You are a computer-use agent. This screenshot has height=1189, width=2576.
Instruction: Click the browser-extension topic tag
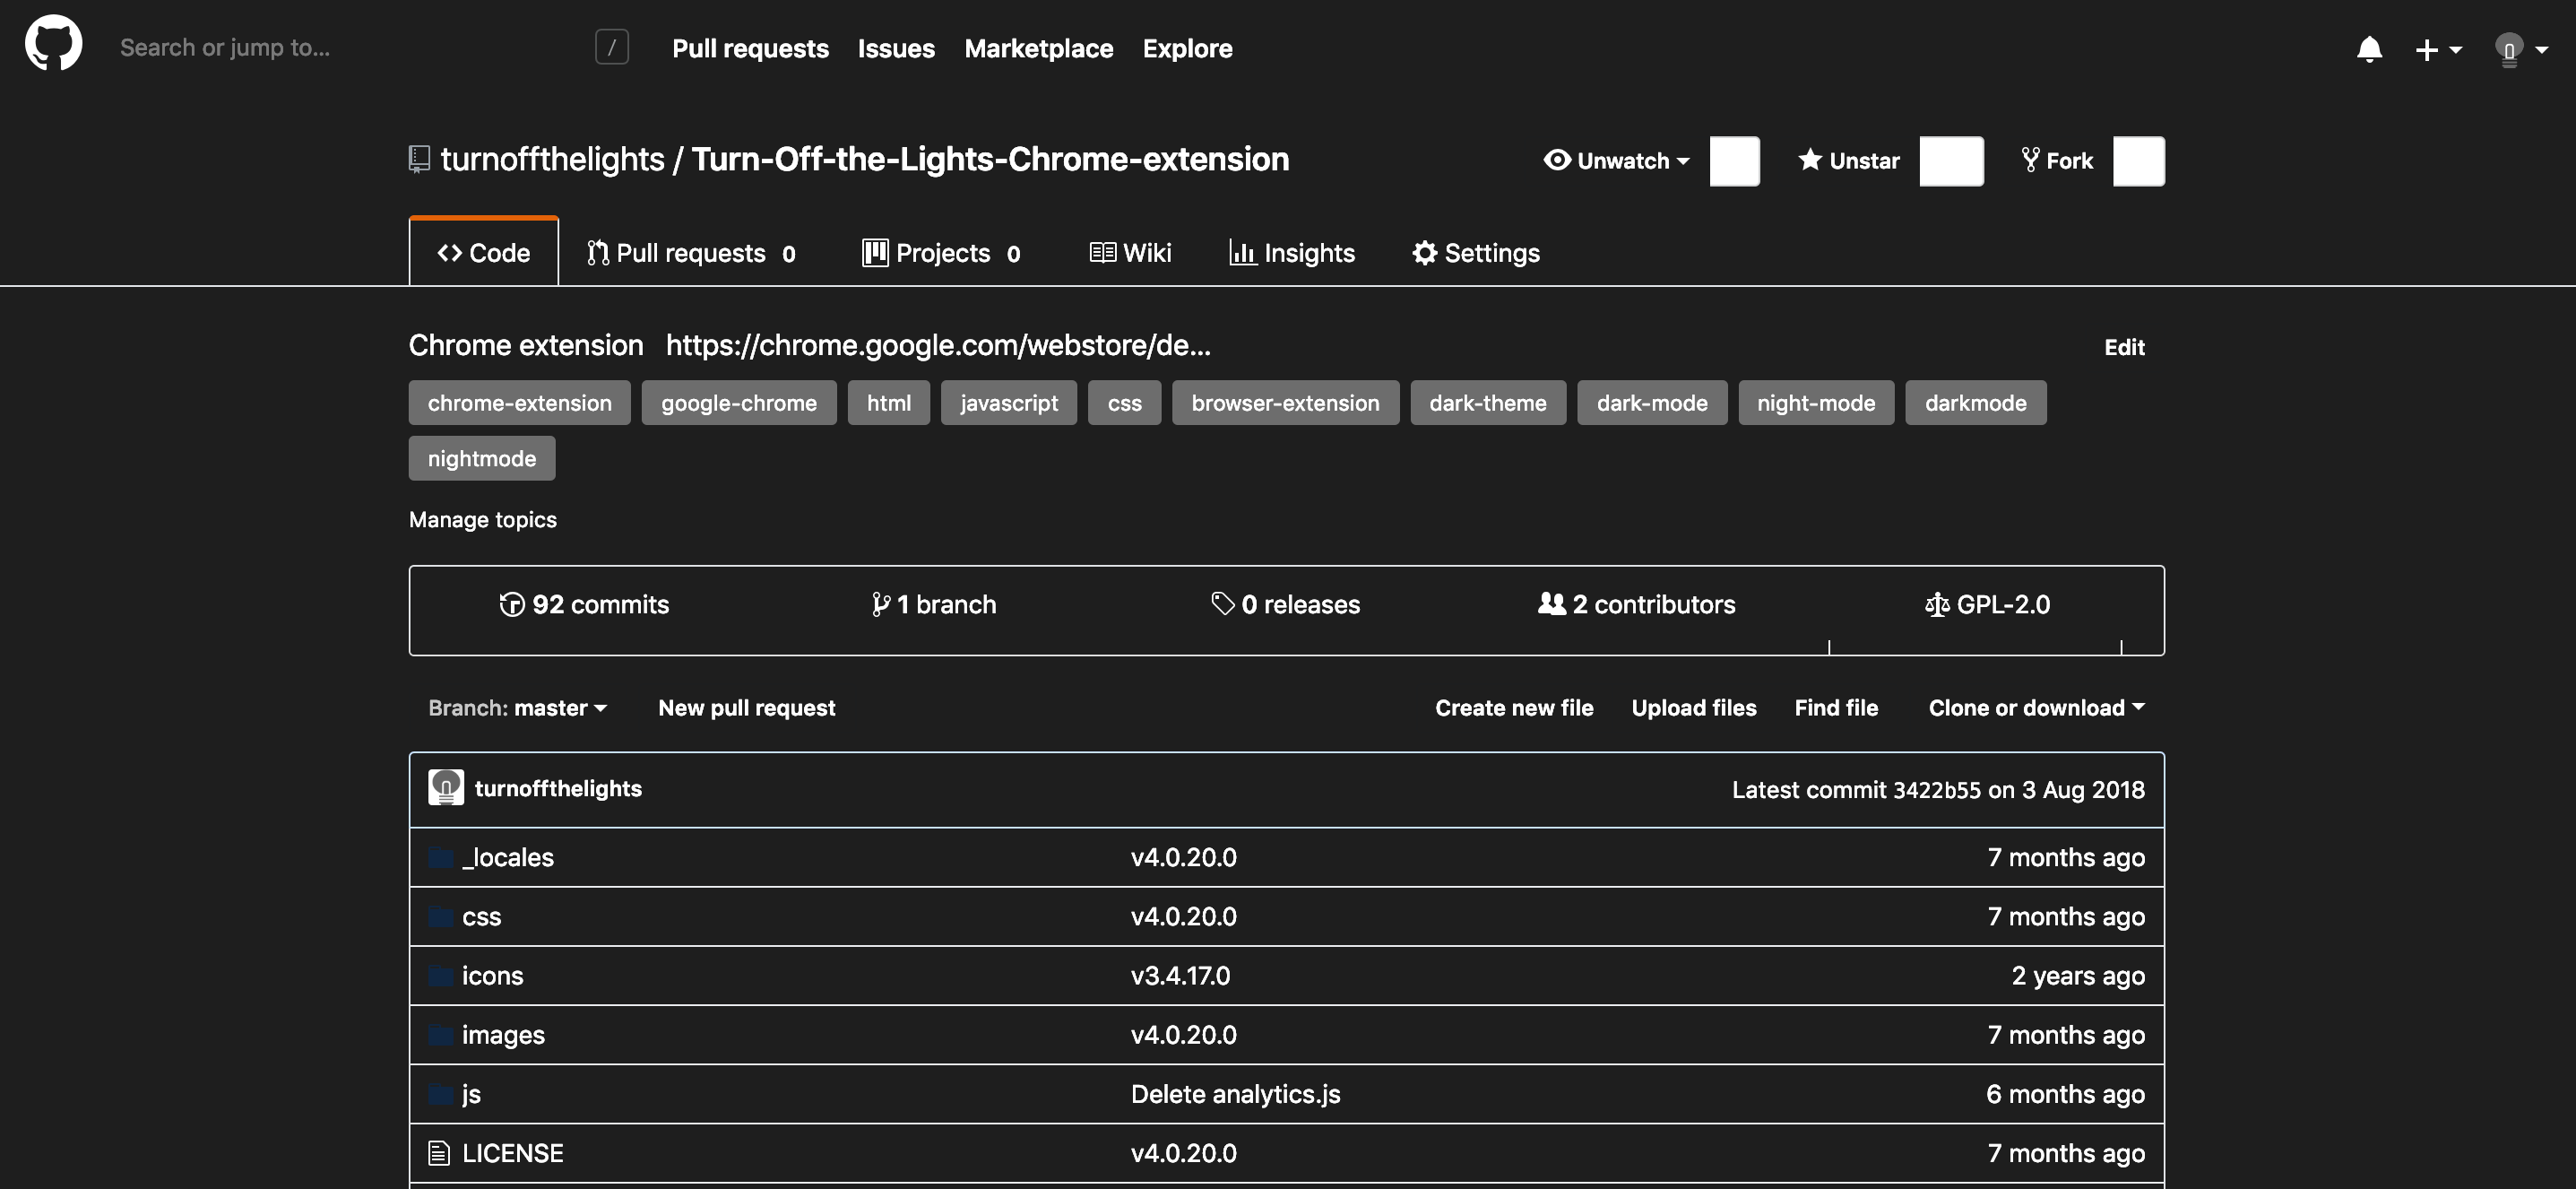point(1286,403)
